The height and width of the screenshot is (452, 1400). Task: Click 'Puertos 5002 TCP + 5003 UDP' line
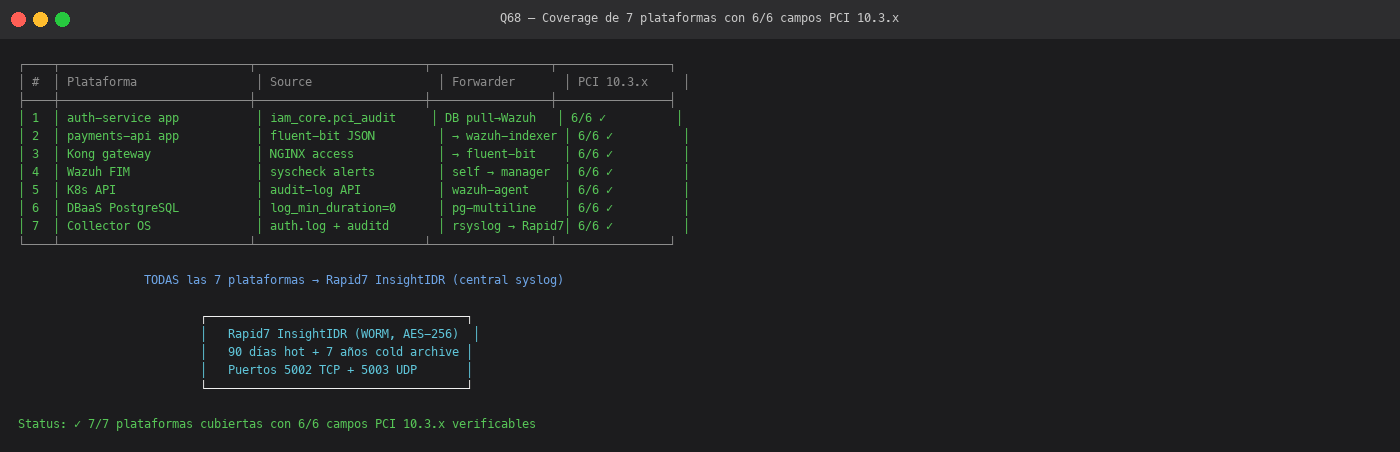(322, 370)
